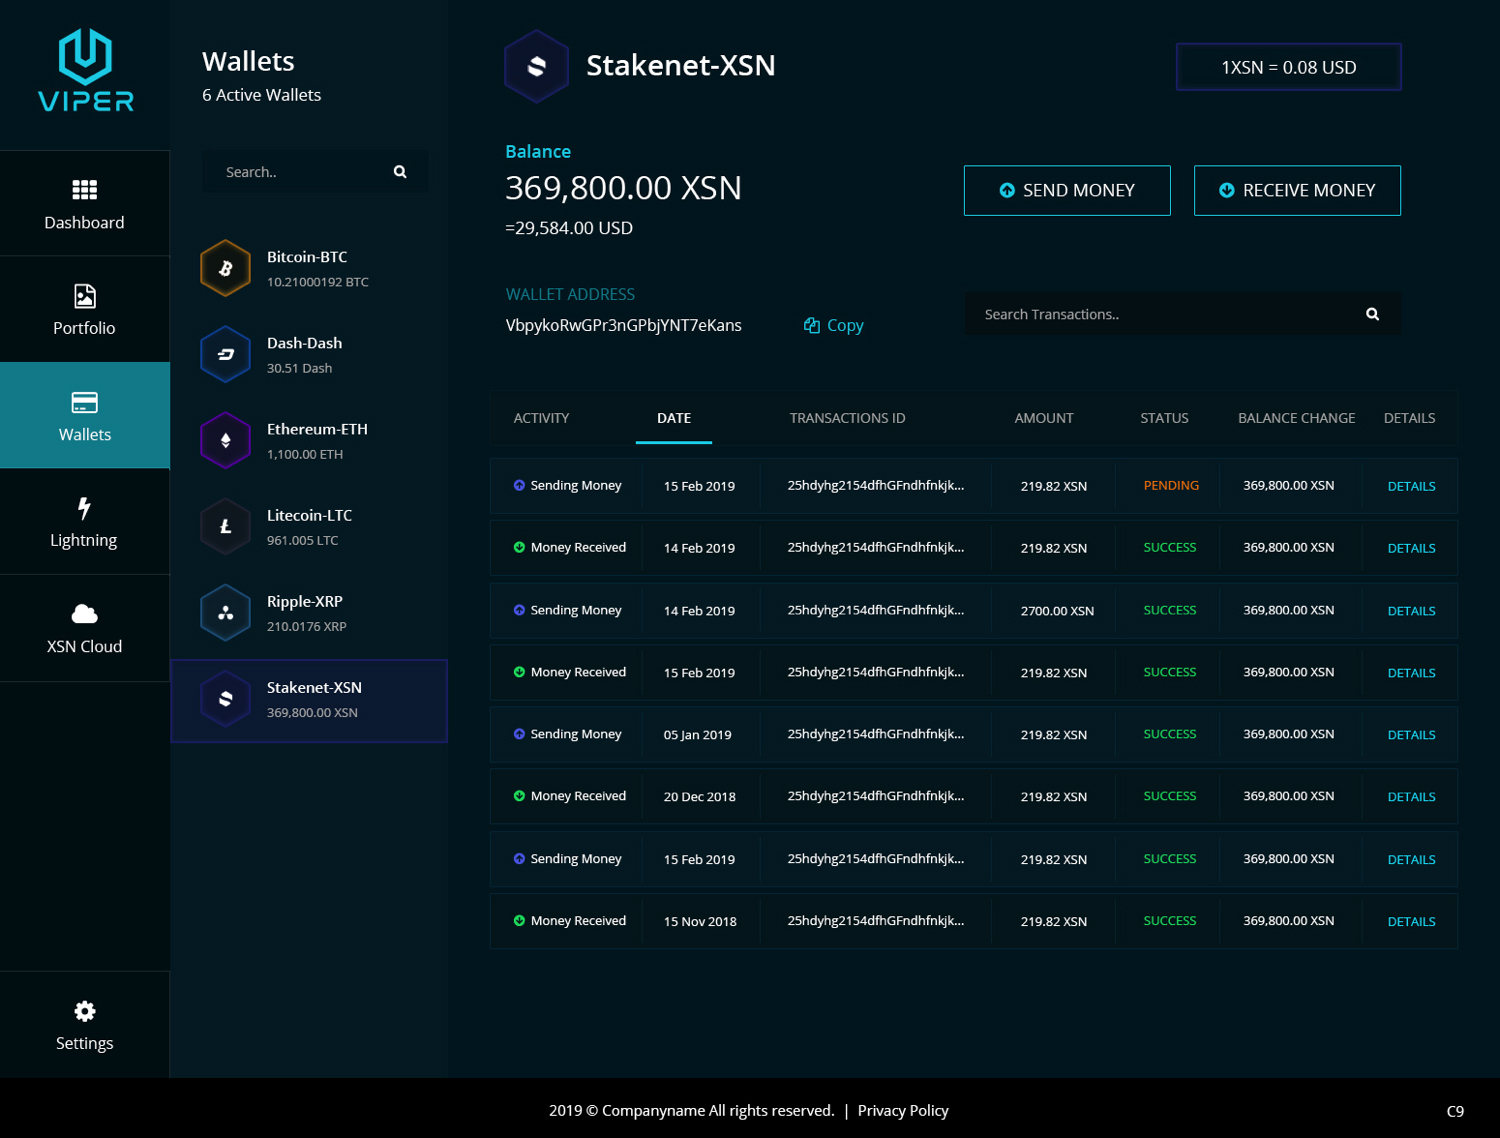Select Wallets in the sidebar menu
The image size is (1500, 1138).
(x=85, y=416)
